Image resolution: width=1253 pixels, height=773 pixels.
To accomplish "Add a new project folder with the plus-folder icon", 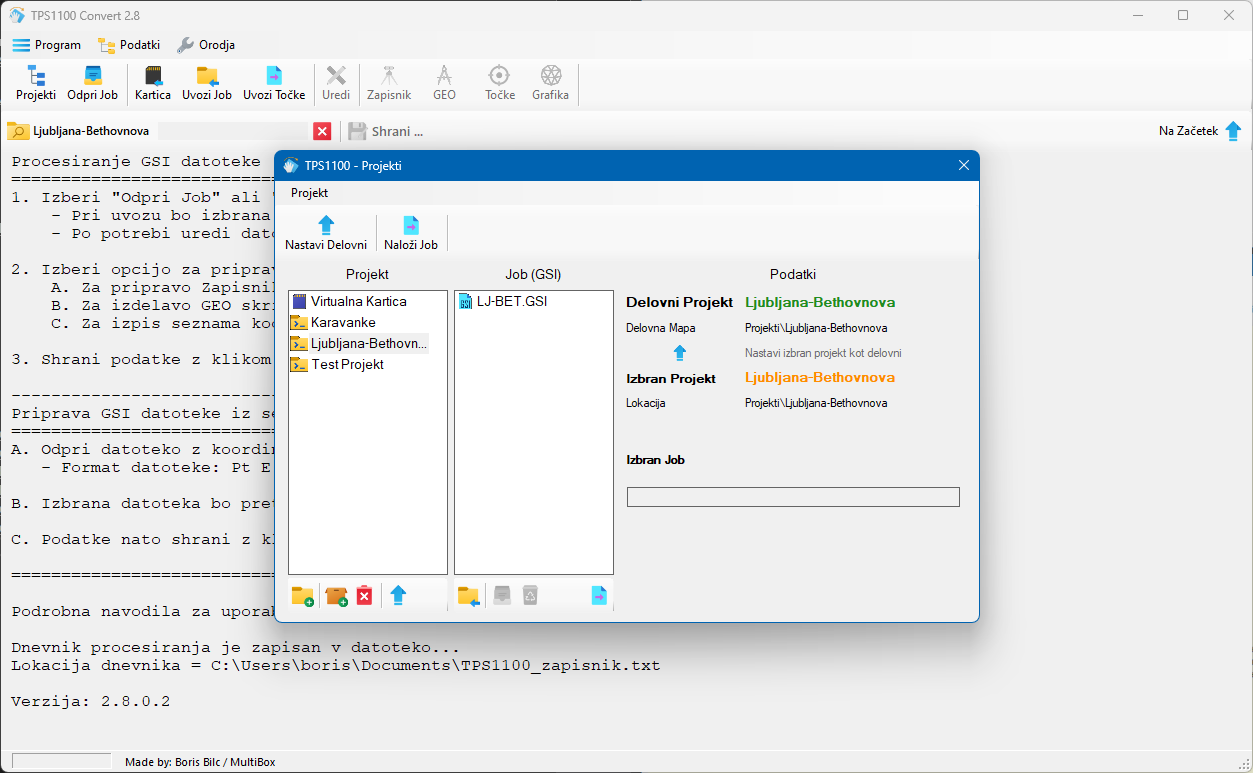I will click(x=302, y=596).
